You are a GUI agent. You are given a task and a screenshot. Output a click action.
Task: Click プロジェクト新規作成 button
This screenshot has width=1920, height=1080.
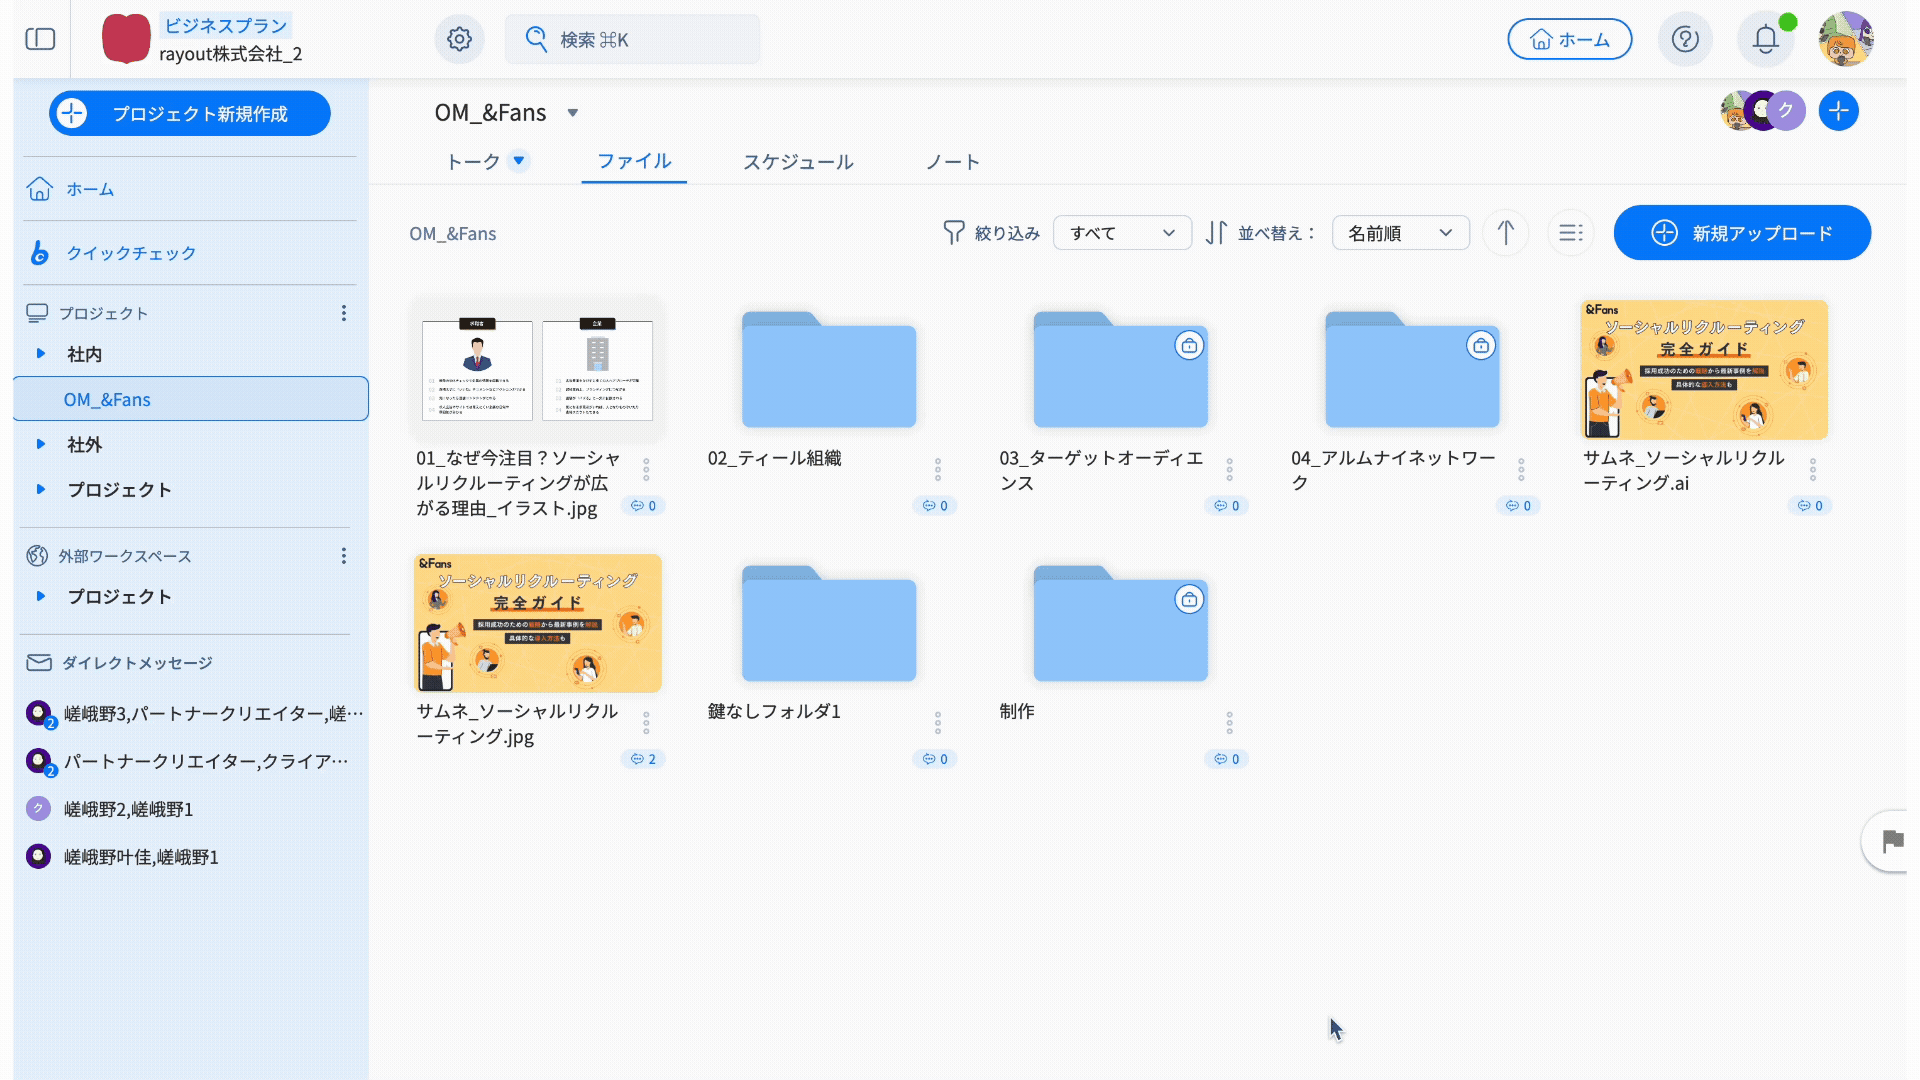tap(190, 114)
